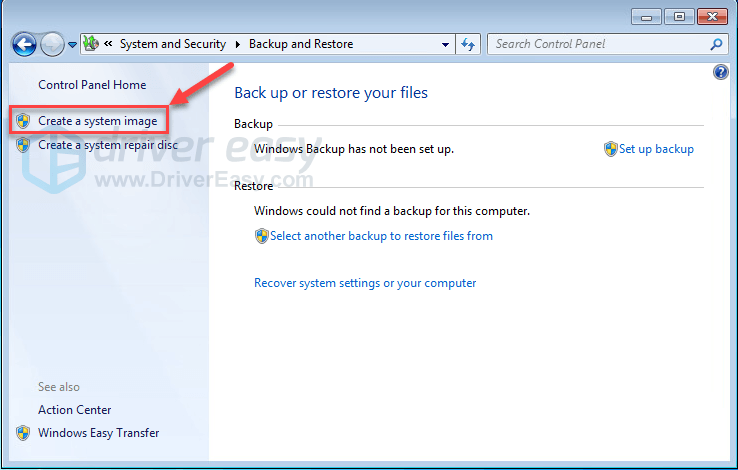The image size is (738, 470).
Task: Open the address bar history dropdown
Action: (x=445, y=45)
